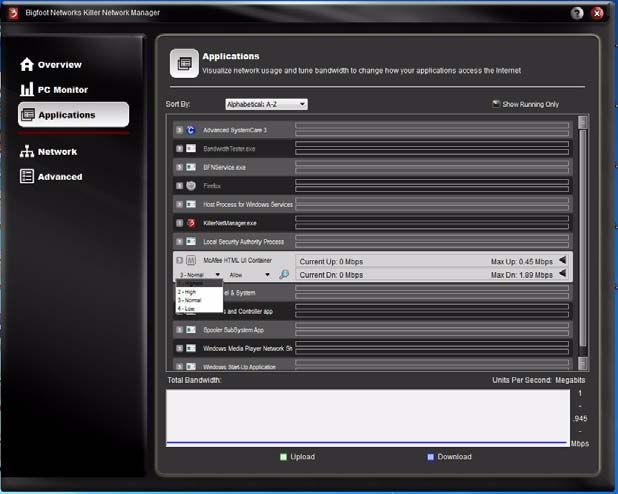
Task: Click the Units Per Second Megabits label
Action: tap(538, 380)
